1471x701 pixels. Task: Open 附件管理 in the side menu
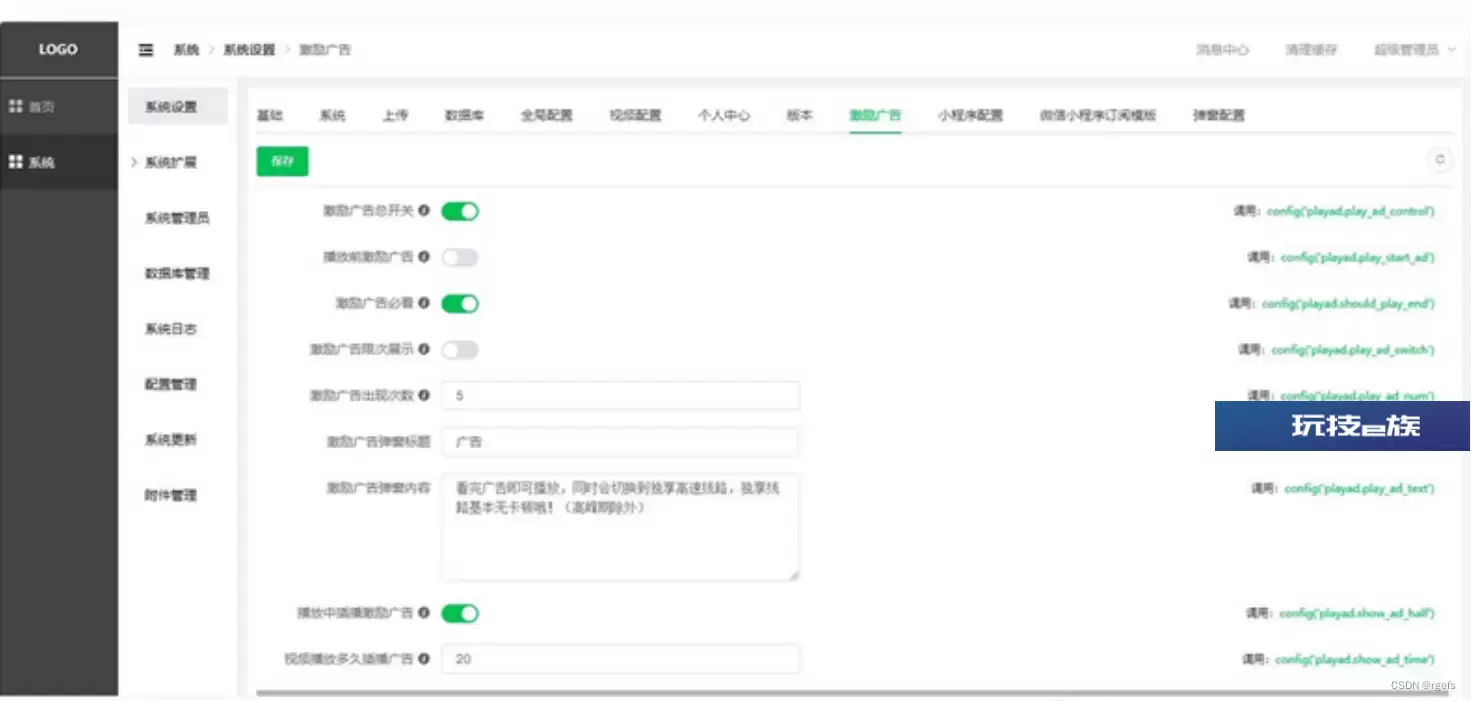pos(171,495)
